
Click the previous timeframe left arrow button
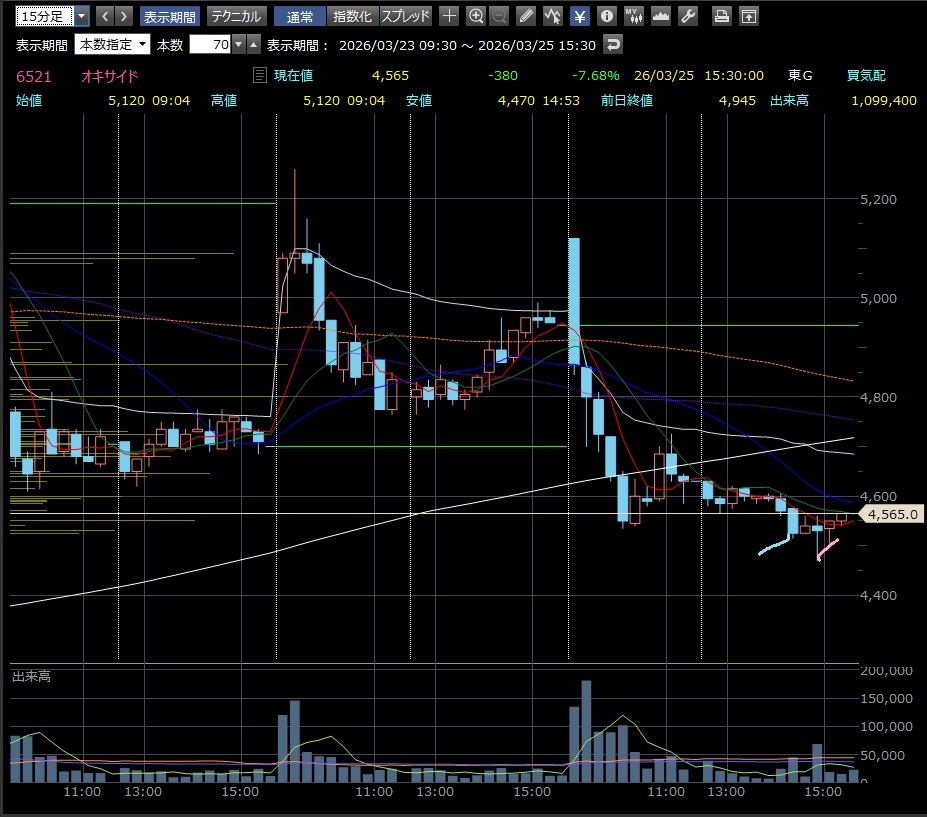coord(104,16)
